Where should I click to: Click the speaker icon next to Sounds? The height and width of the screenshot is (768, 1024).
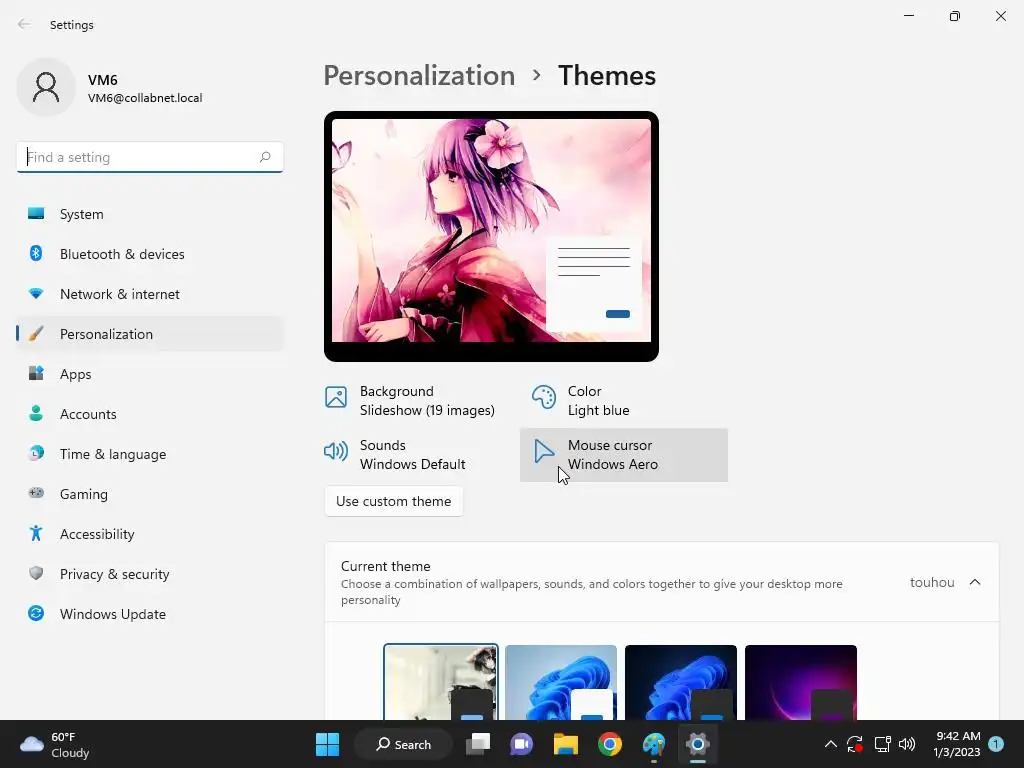[336, 451]
